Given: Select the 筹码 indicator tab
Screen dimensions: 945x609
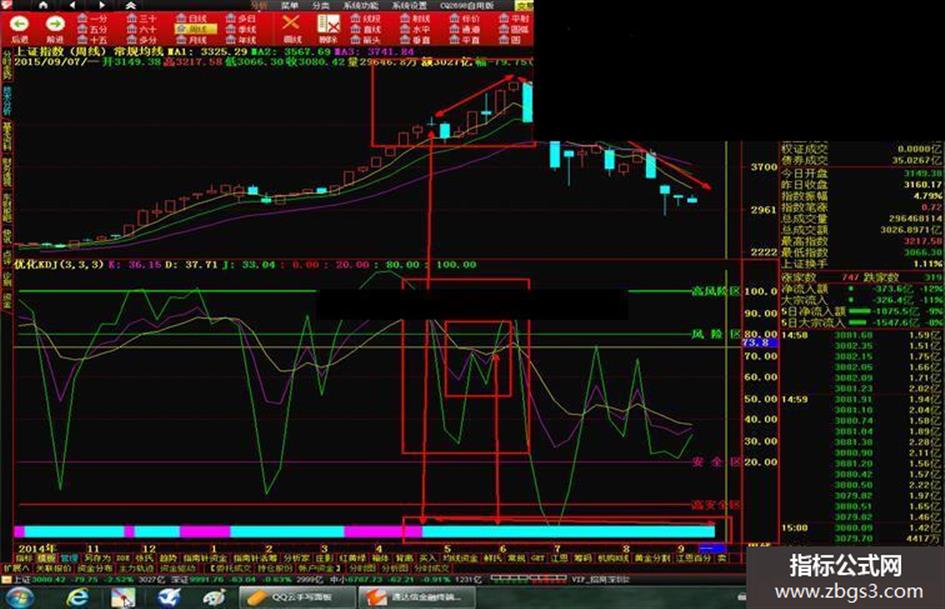Looking at the screenshot, I should 582,558.
